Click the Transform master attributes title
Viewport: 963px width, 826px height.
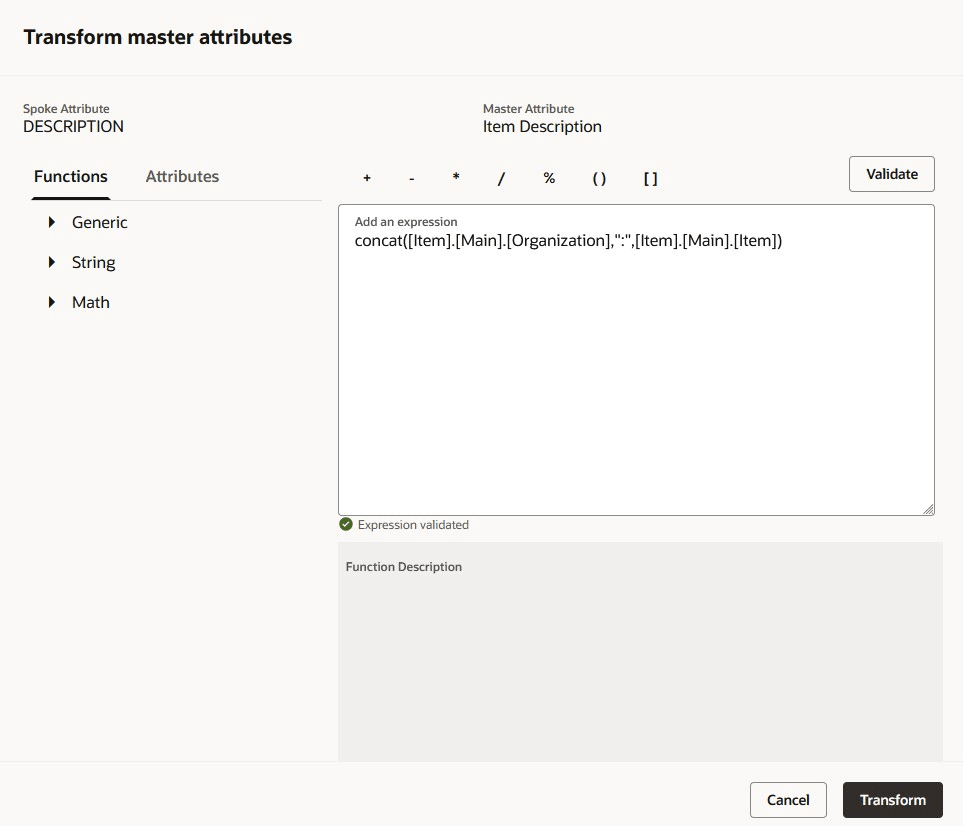[158, 37]
